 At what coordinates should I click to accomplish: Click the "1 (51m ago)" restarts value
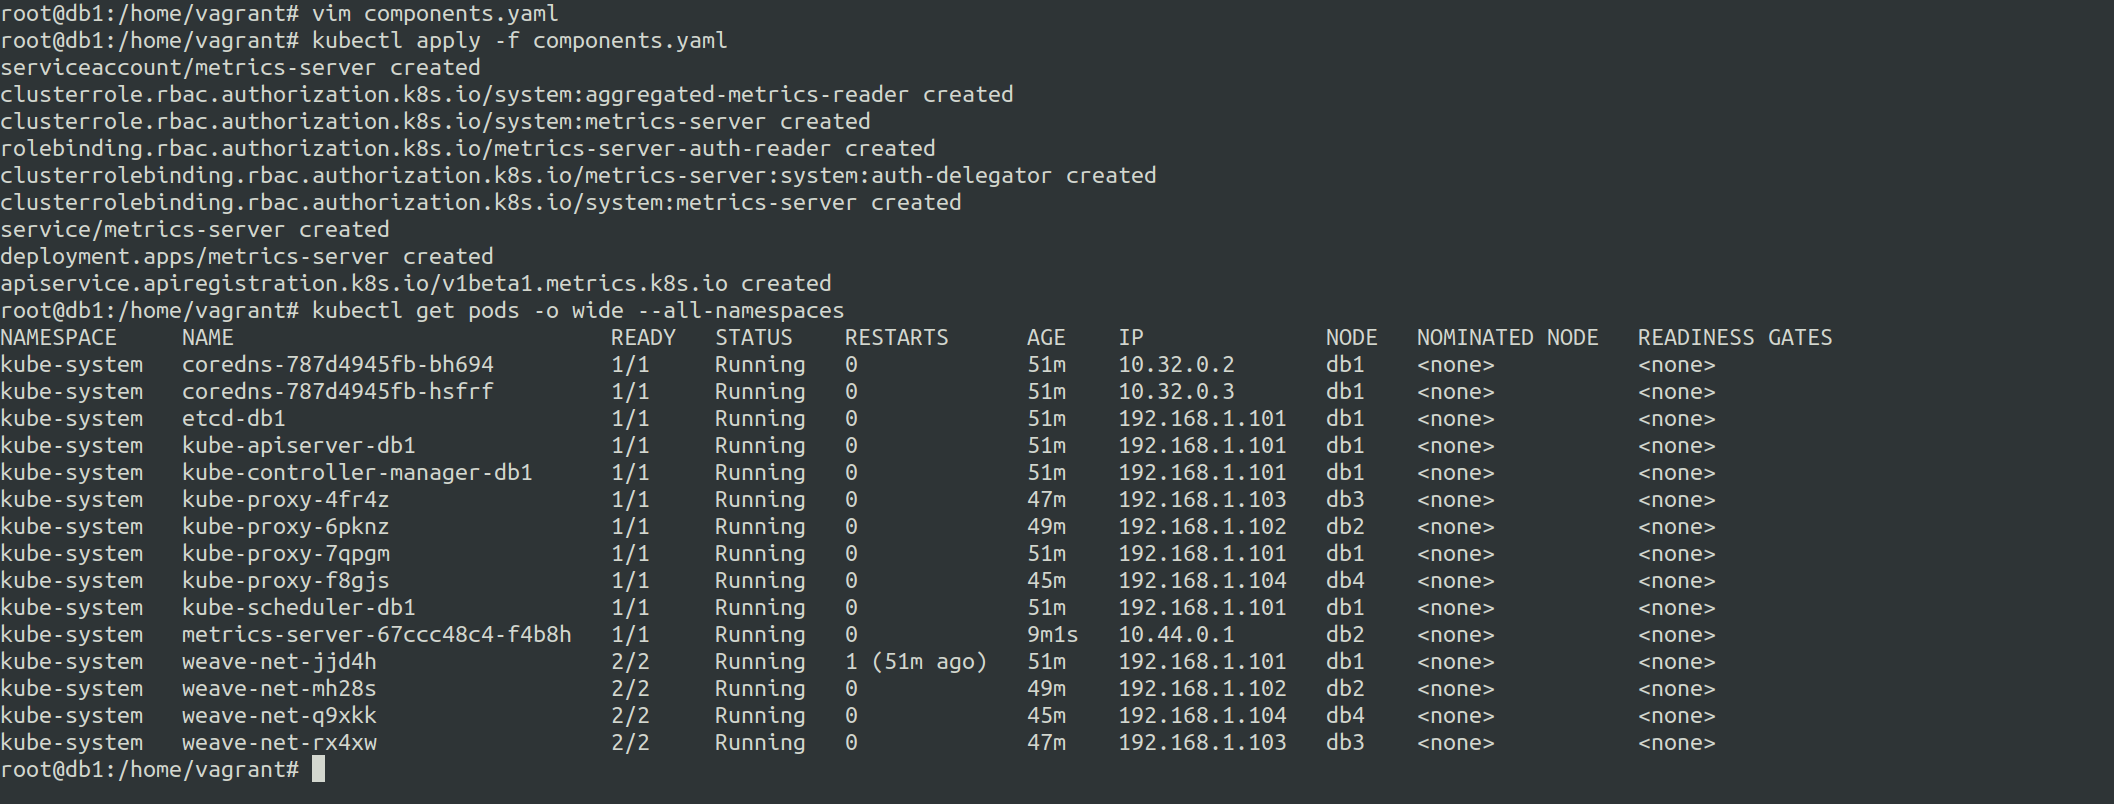(915, 661)
